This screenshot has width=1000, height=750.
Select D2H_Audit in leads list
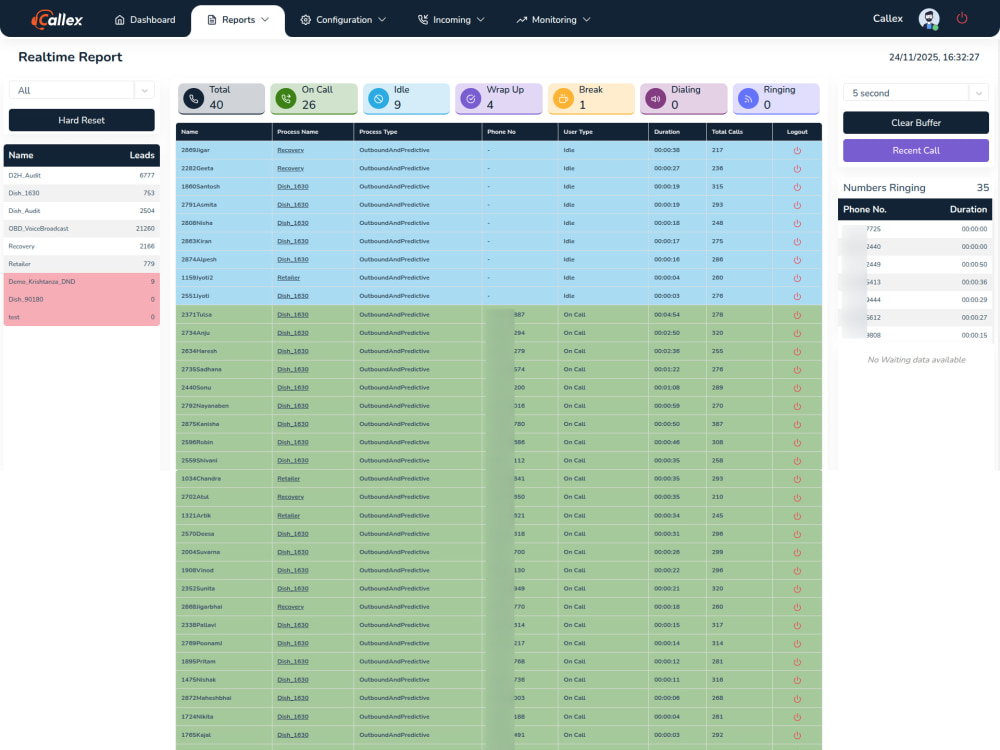pos(82,175)
